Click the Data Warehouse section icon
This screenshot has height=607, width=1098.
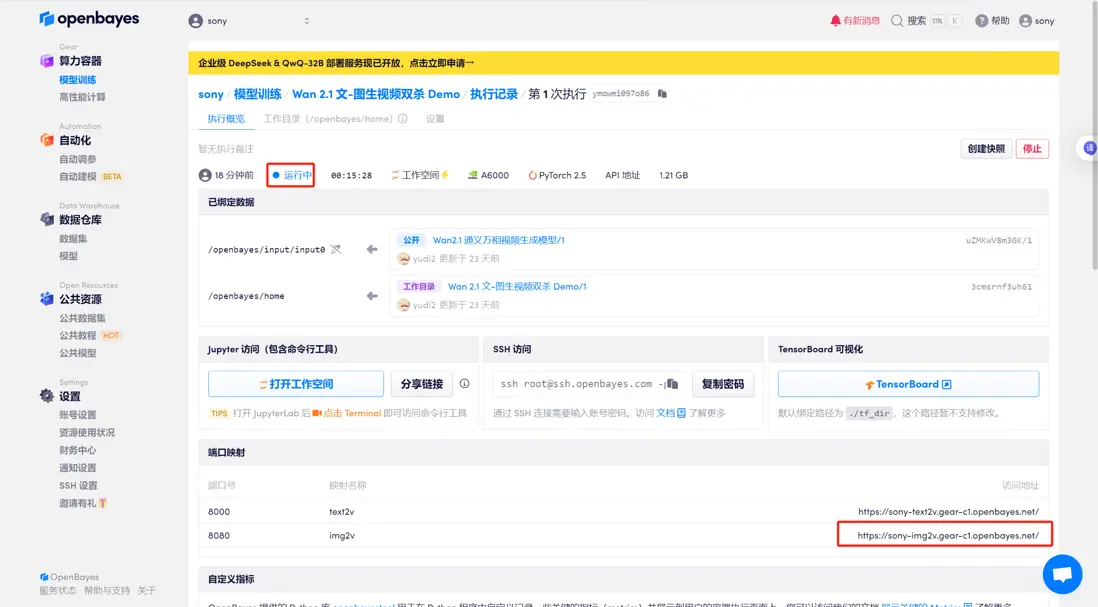pos(47,219)
